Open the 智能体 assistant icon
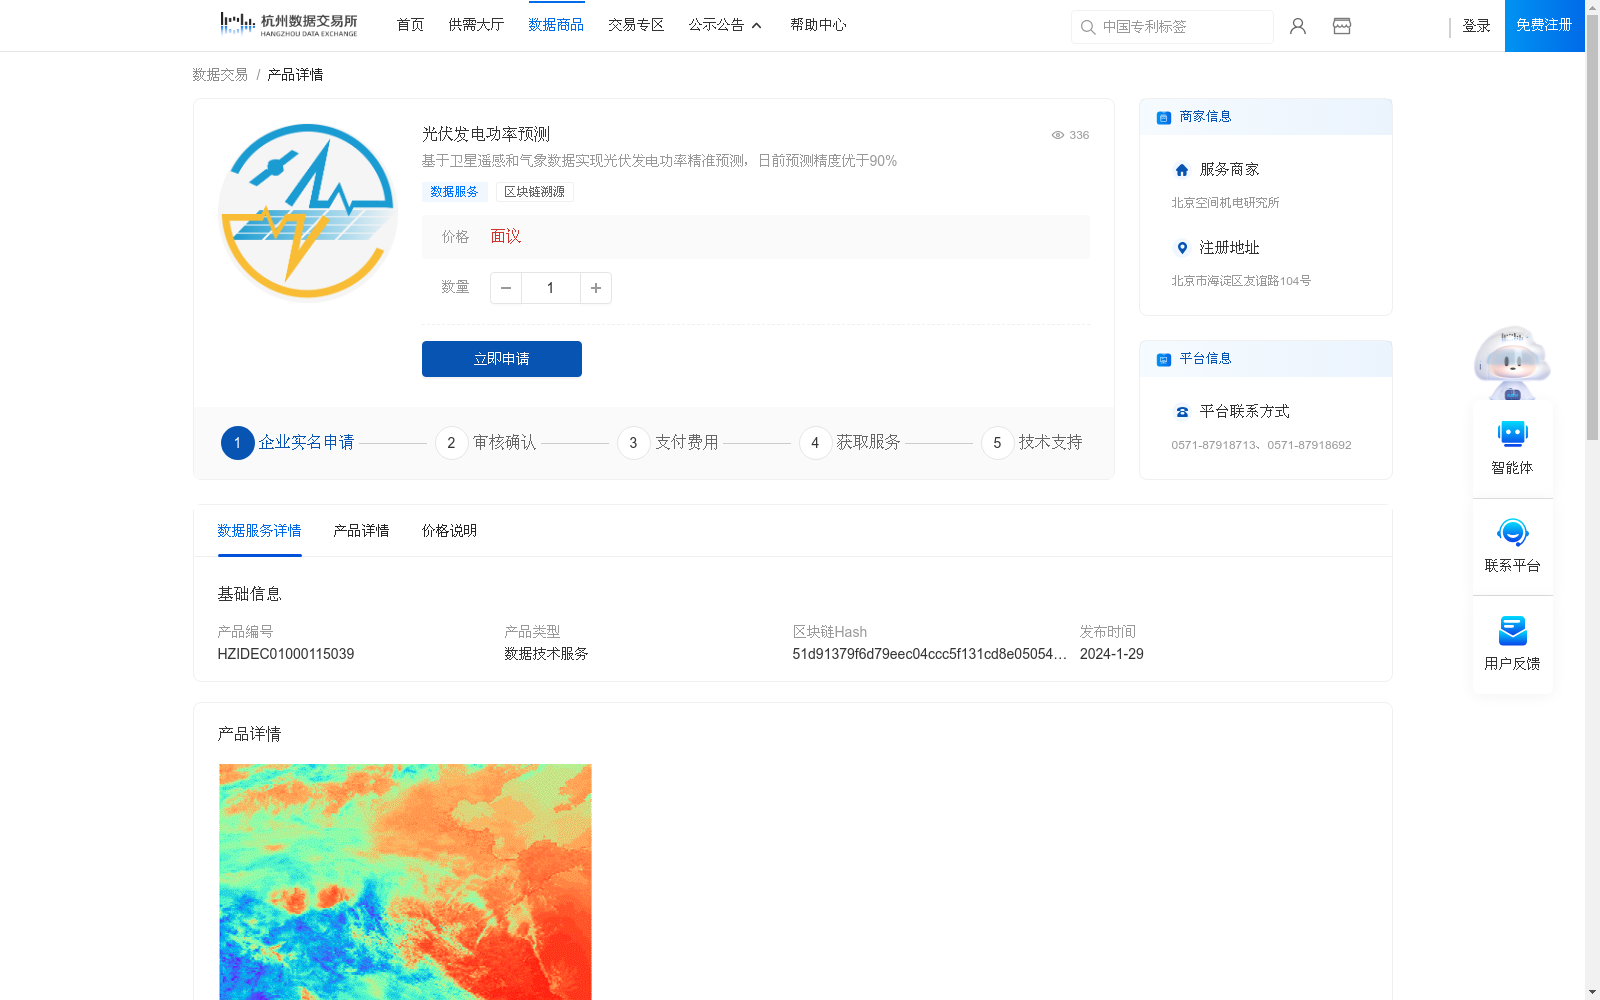Viewport: 1600px width, 1000px height. pos(1513,434)
